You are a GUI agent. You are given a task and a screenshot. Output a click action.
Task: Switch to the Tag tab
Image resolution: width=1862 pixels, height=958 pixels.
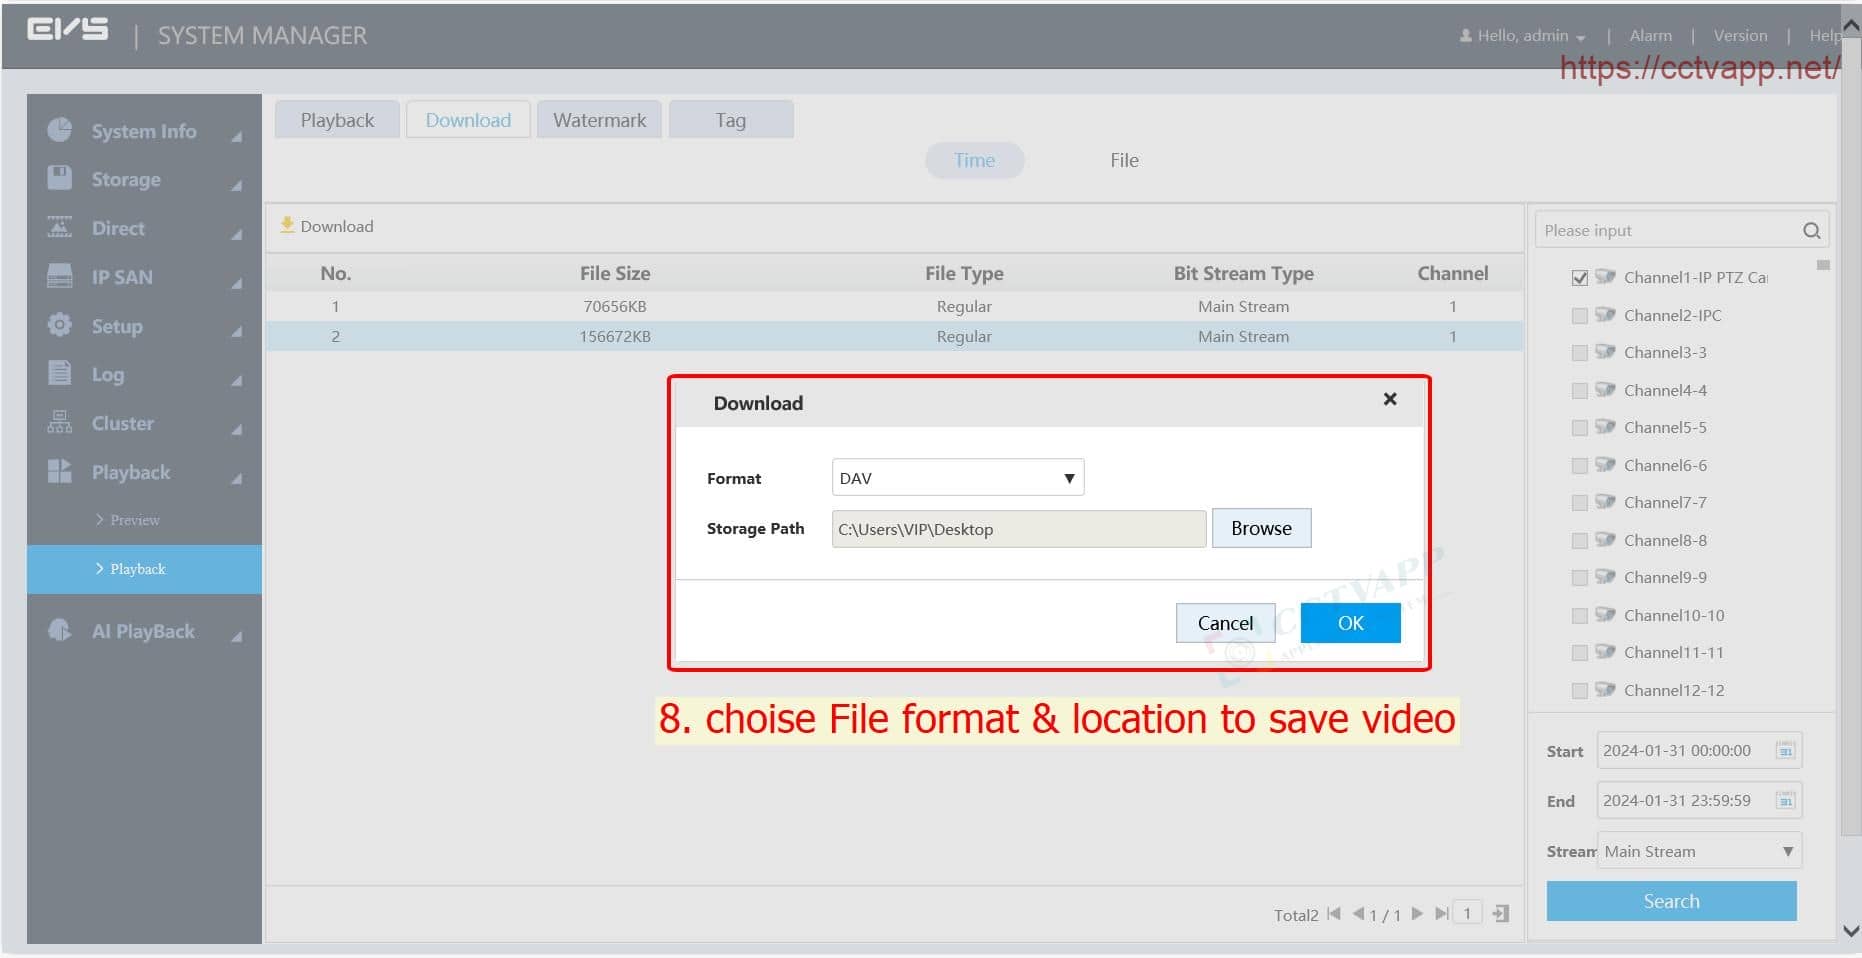click(x=730, y=120)
